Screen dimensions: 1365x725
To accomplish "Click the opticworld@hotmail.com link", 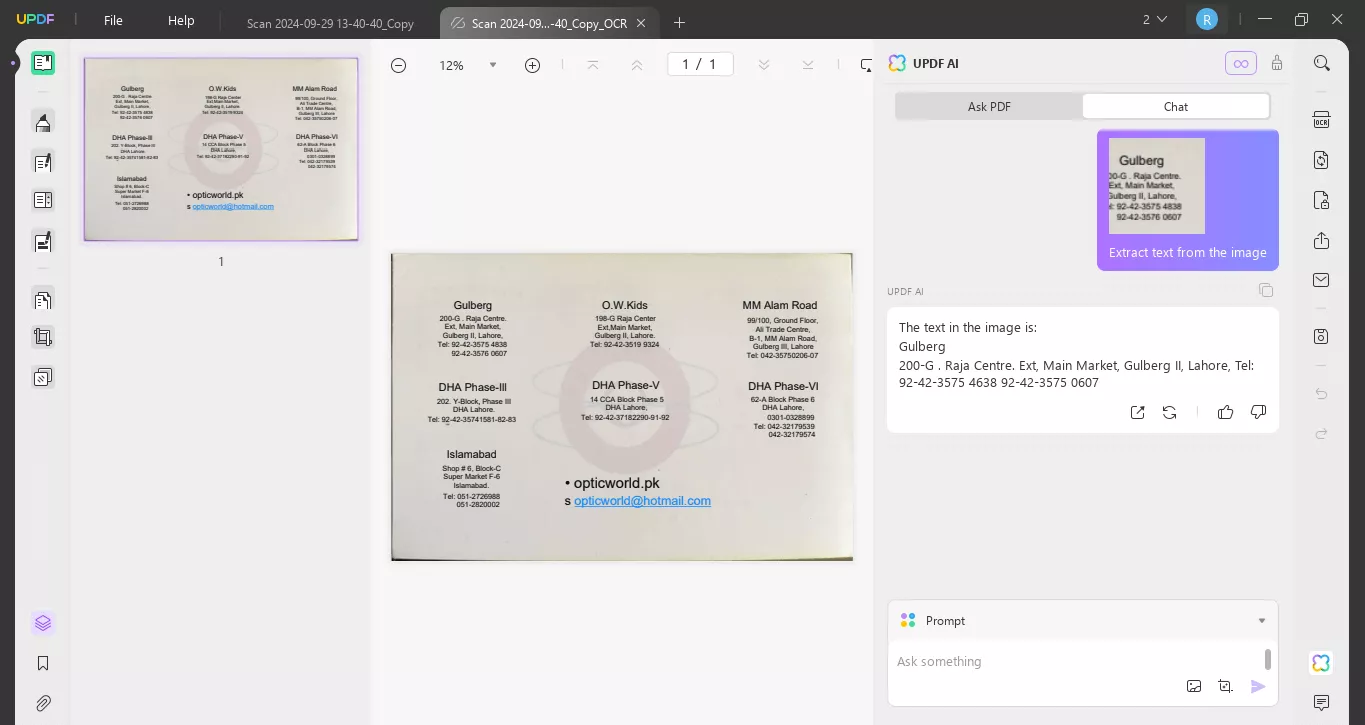I will coord(643,500).
